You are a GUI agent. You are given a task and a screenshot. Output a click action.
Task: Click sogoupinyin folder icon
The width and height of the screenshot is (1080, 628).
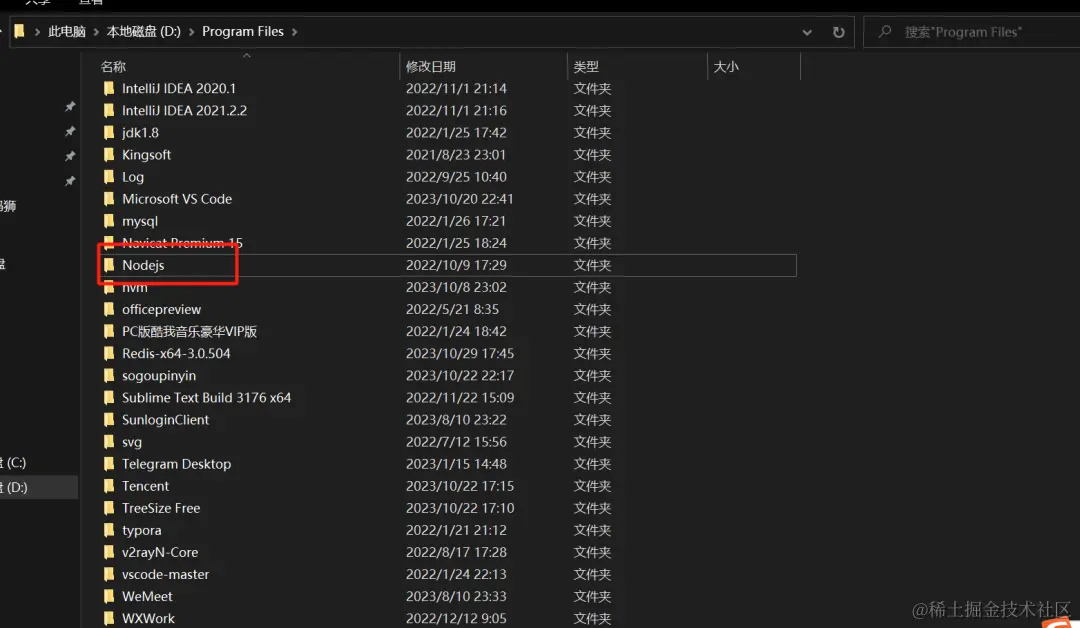(109, 375)
